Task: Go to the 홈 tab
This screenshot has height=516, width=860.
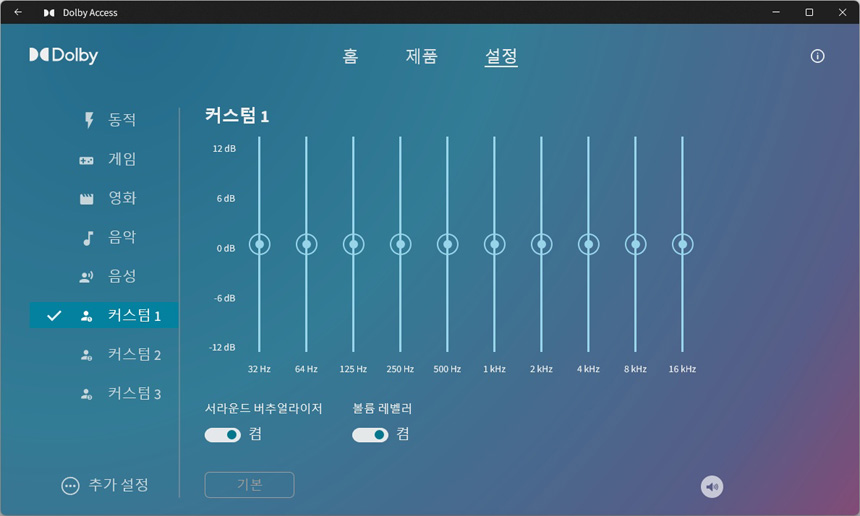Action: [350, 57]
